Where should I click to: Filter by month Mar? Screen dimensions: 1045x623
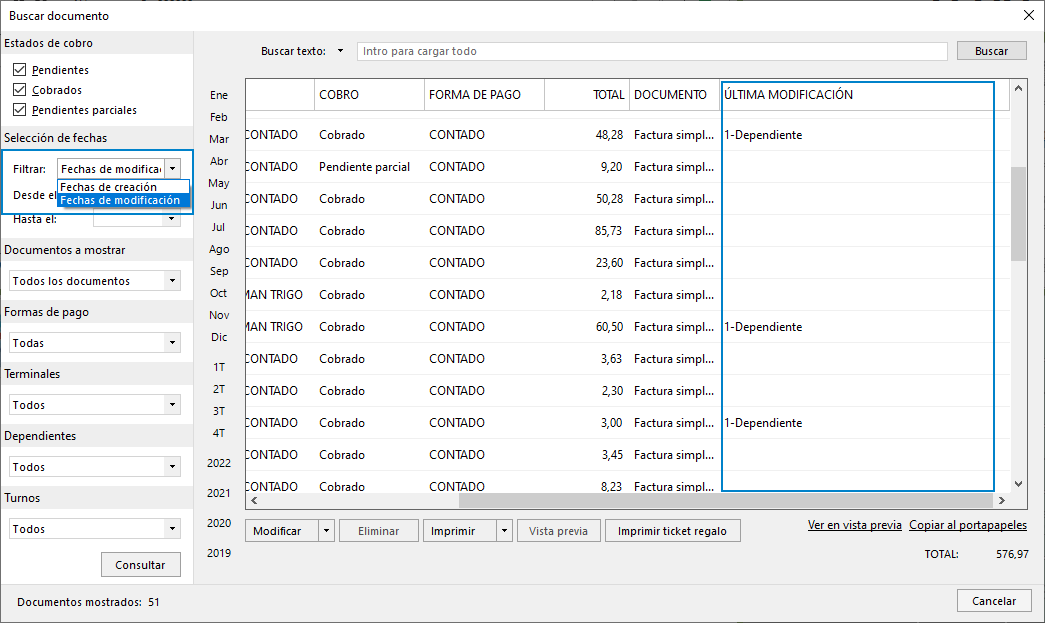click(x=219, y=139)
